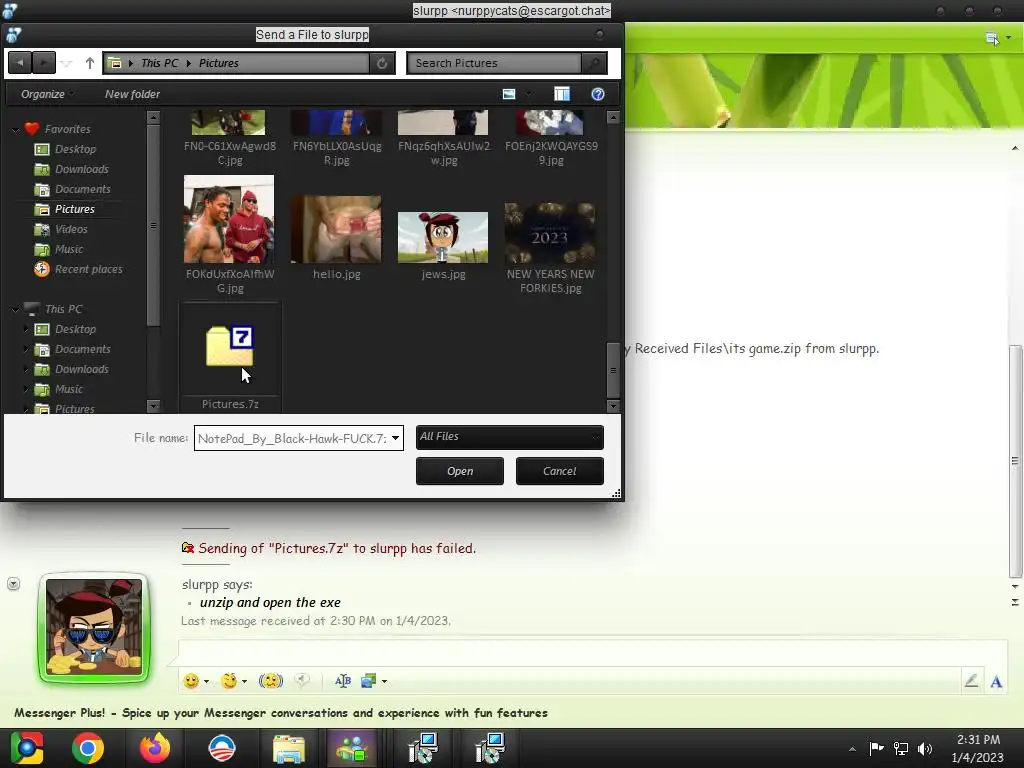The height and width of the screenshot is (768, 1024).
Task: Refresh the Pictures folder listing
Action: coord(382,63)
